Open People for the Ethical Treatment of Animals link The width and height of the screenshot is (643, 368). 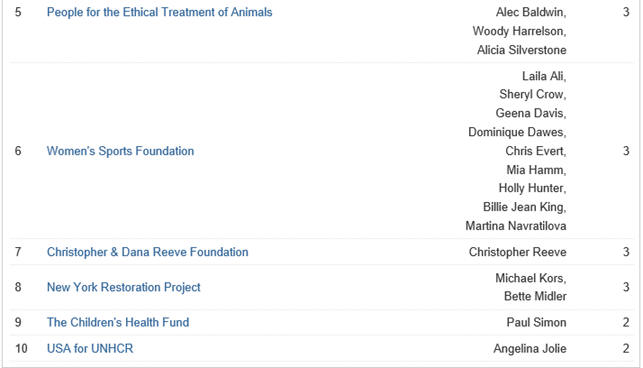[160, 12]
